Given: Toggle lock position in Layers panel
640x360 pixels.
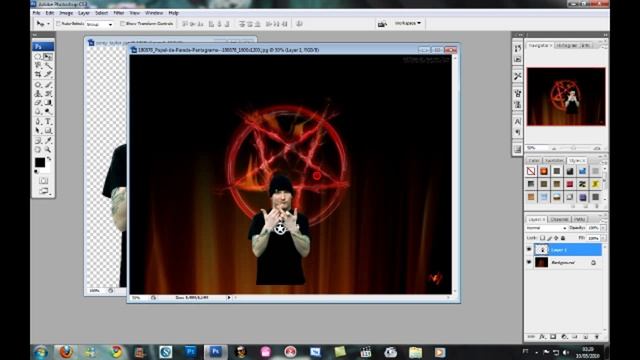Looking at the screenshot, I should [556, 238].
